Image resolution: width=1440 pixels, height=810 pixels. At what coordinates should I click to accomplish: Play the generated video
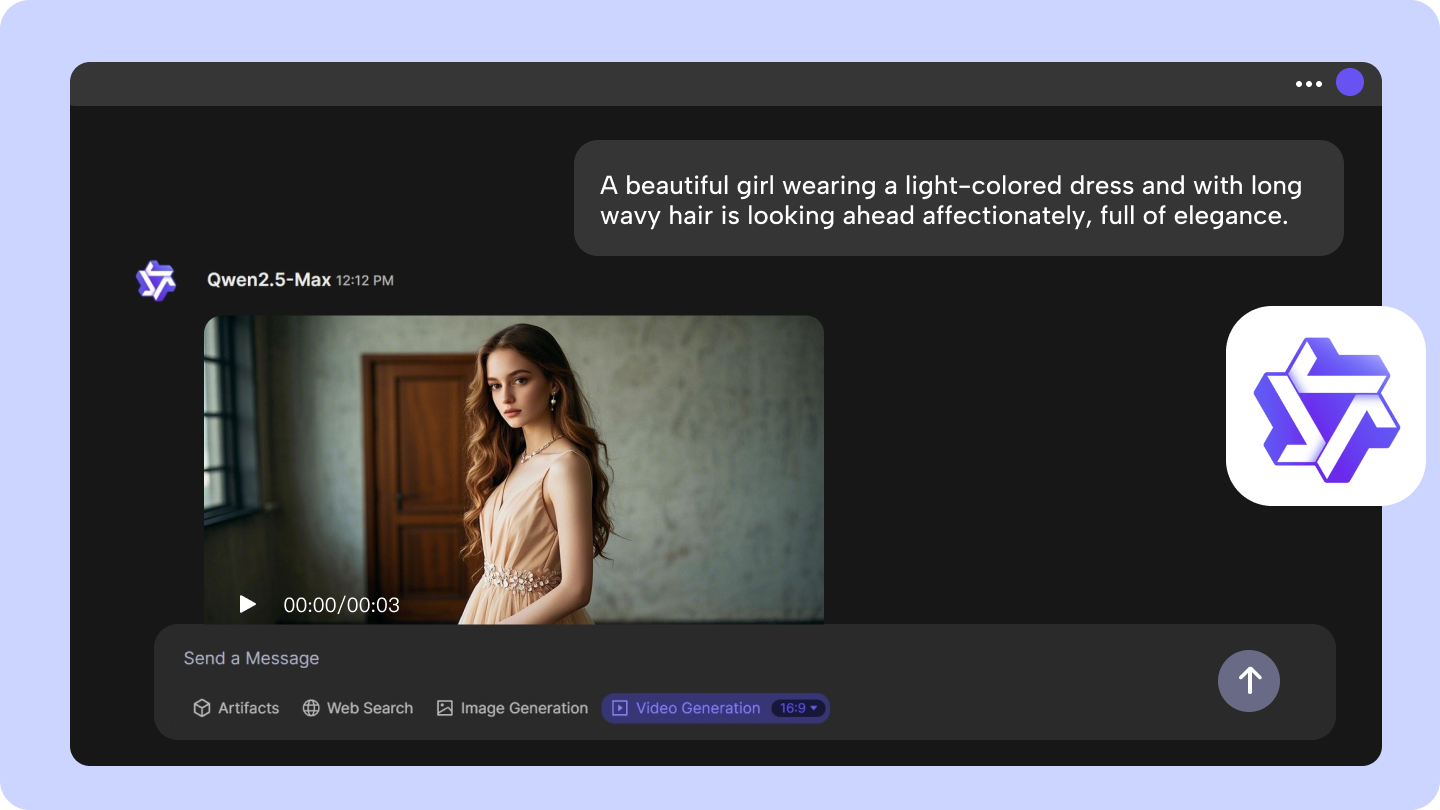tap(247, 604)
